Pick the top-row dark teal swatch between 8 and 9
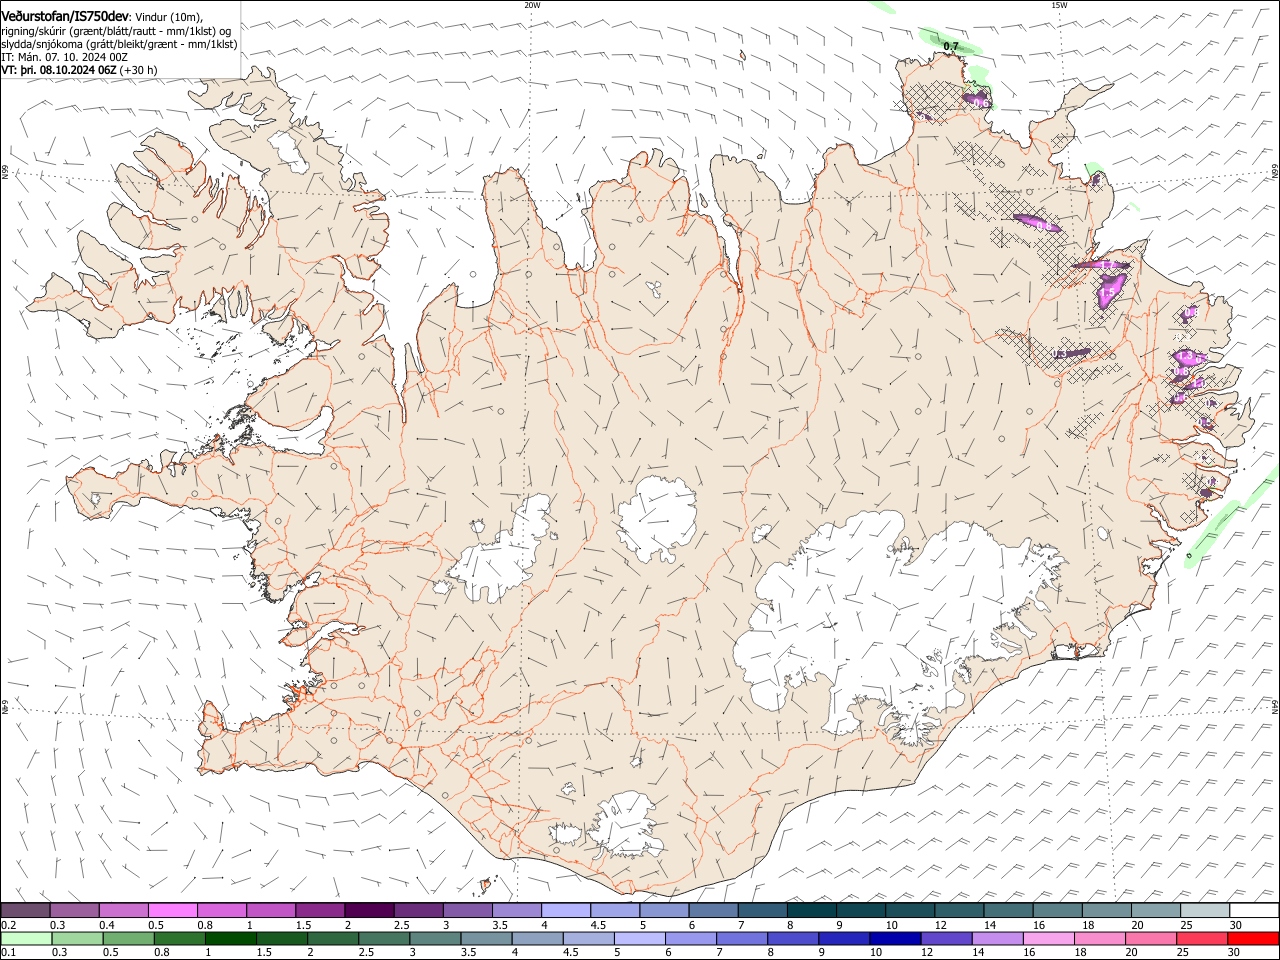This screenshot has width=1280, height=960. [x=811, y=910]
